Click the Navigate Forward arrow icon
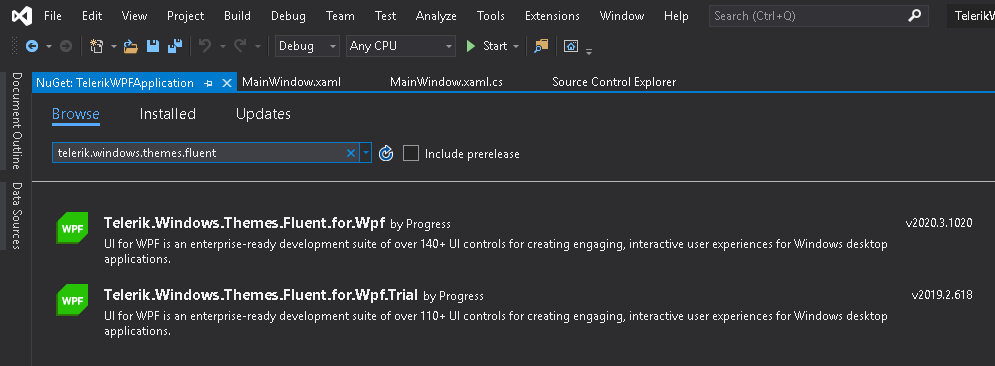 [65, 46]
